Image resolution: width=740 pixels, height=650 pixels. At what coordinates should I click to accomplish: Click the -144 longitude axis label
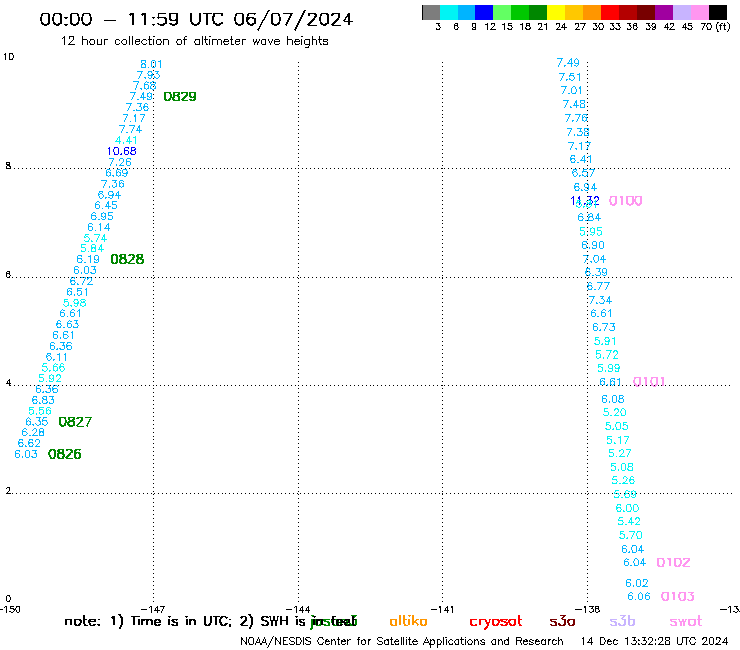tap(298, 609)
